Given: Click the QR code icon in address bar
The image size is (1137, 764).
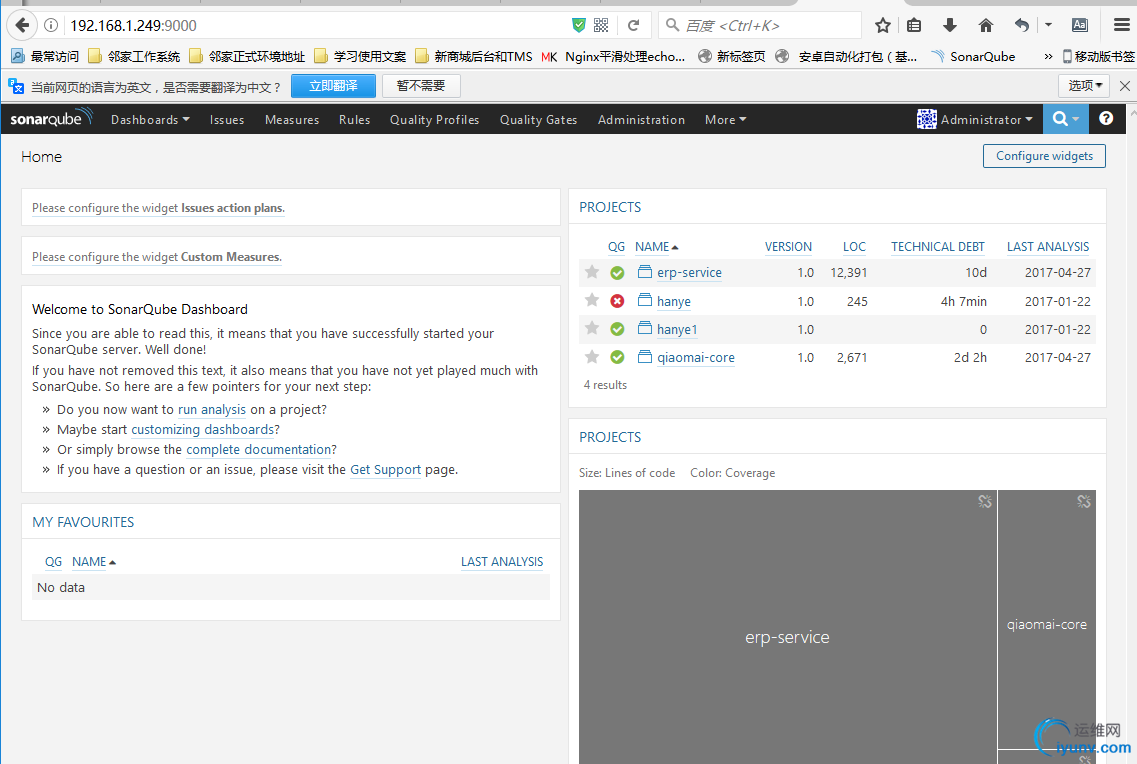Looking at the screenshot, I should [601, 25].
